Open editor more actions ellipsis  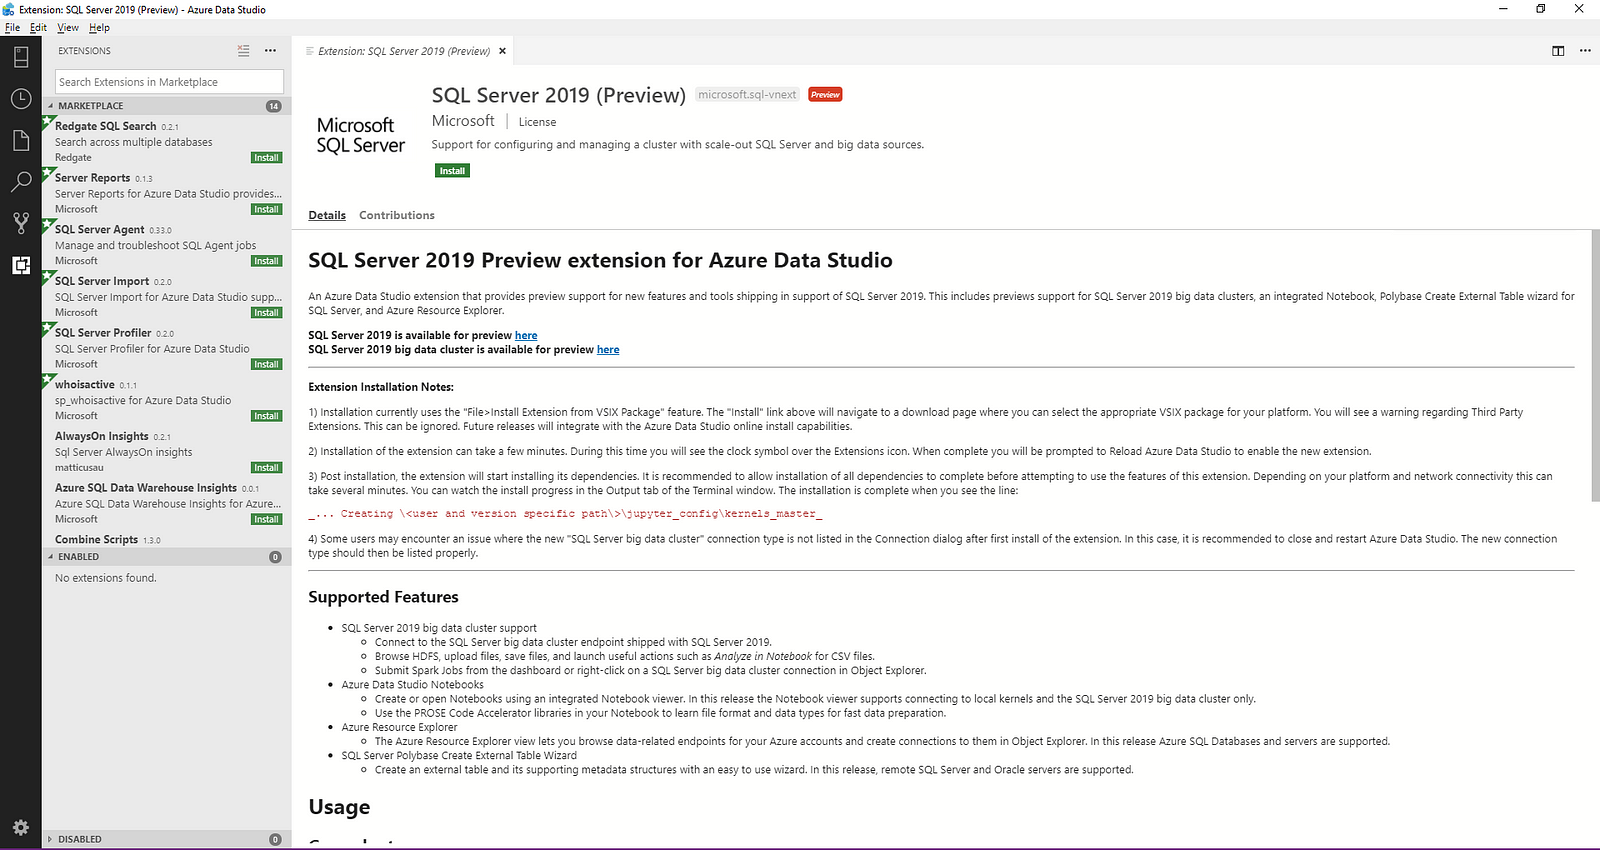coord(1585,51)
